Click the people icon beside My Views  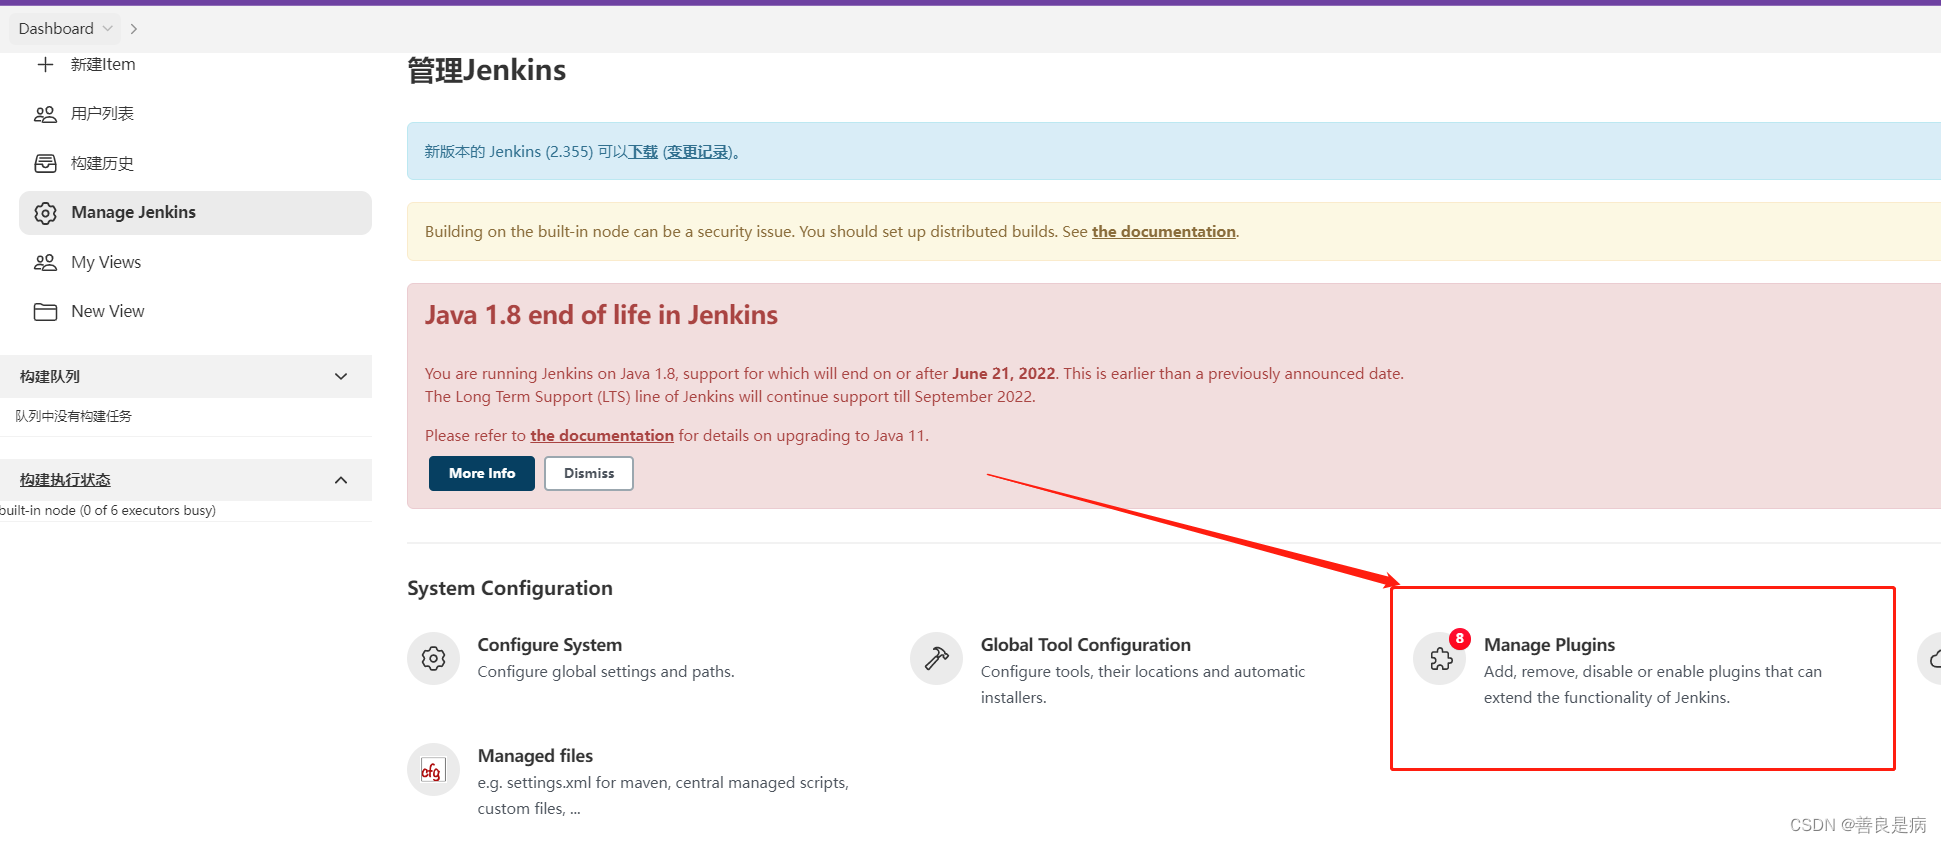(x=45, y=263)
